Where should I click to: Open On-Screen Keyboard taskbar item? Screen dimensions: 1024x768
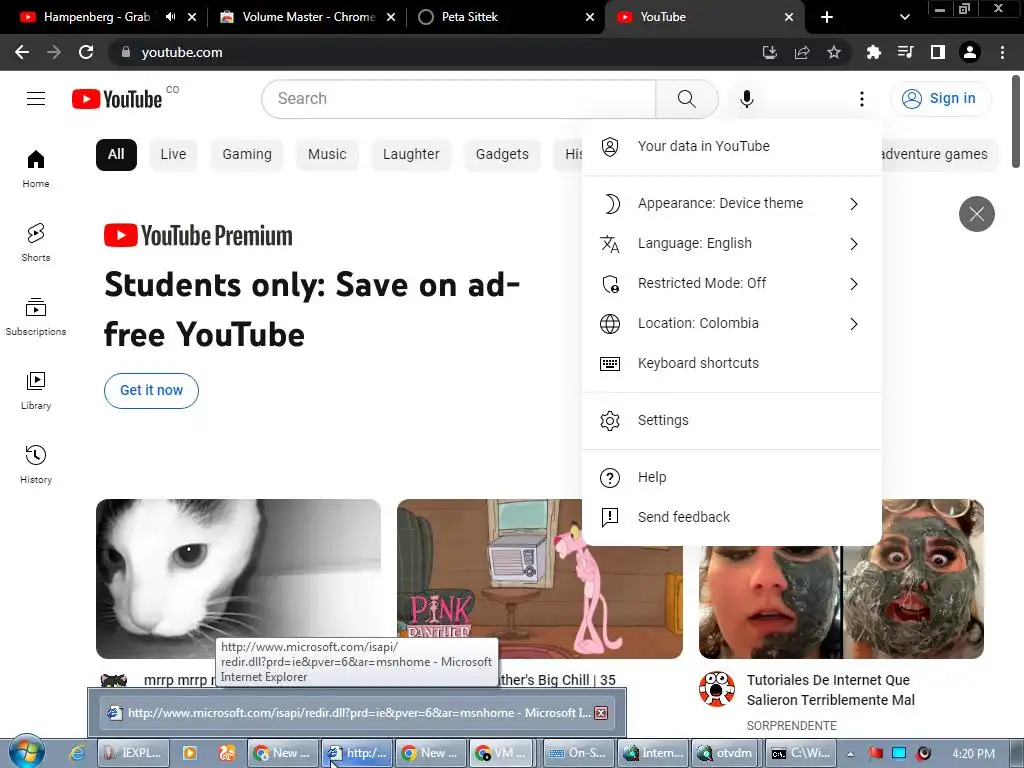(x=579, y=753)
